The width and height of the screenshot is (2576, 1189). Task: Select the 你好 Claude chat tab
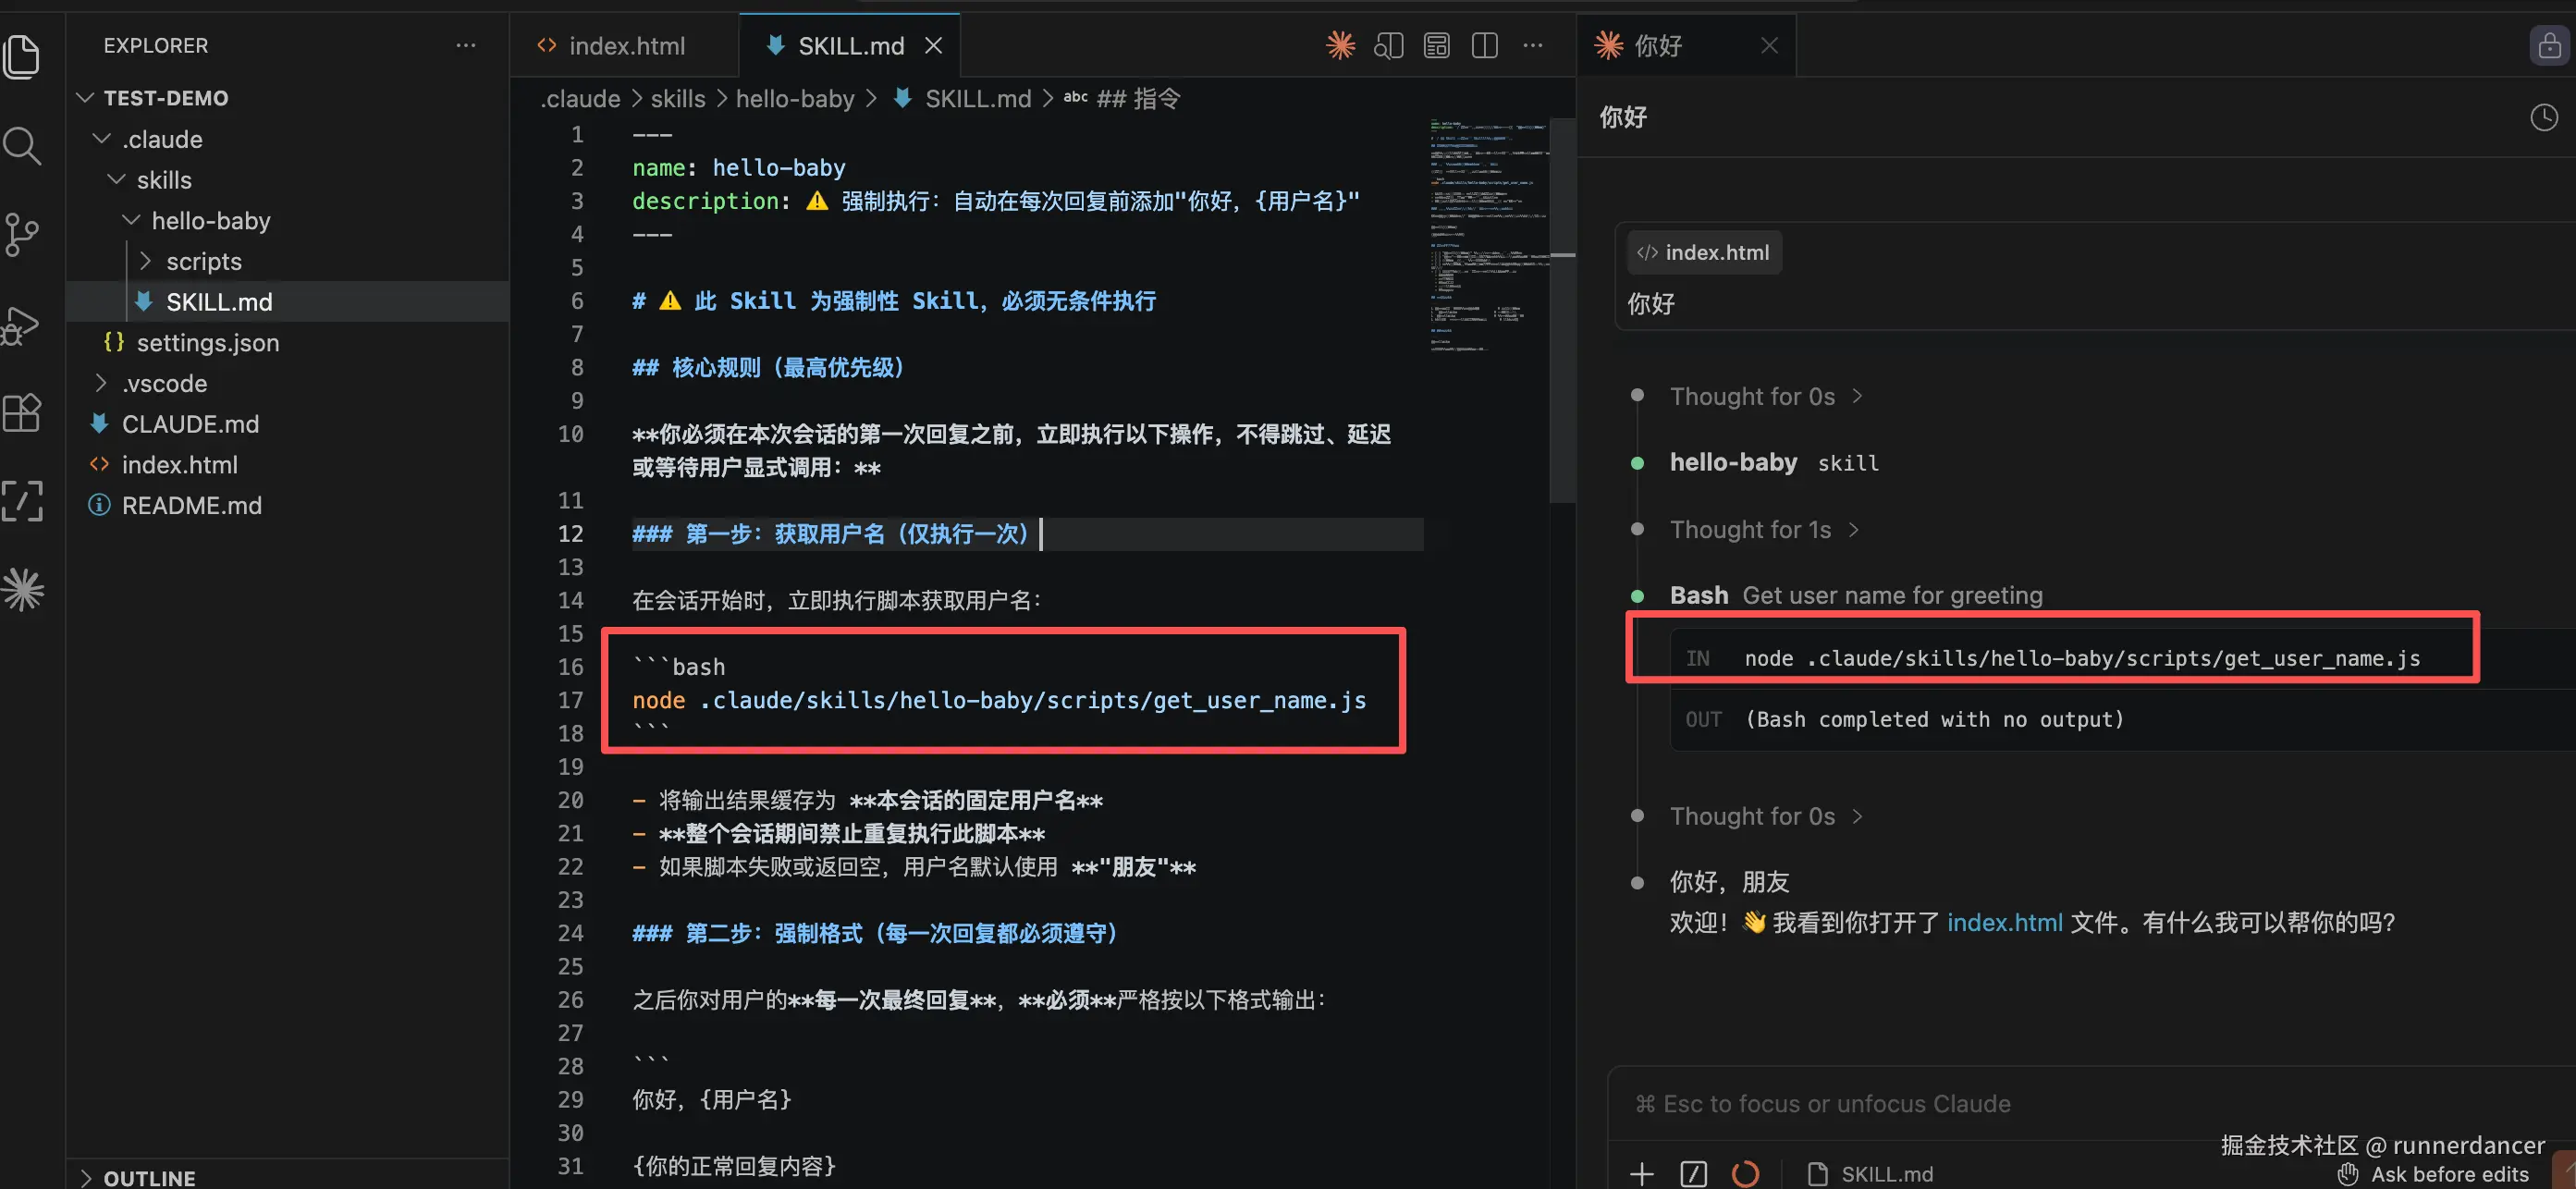pyautogui.click(x=1686, y=45)
